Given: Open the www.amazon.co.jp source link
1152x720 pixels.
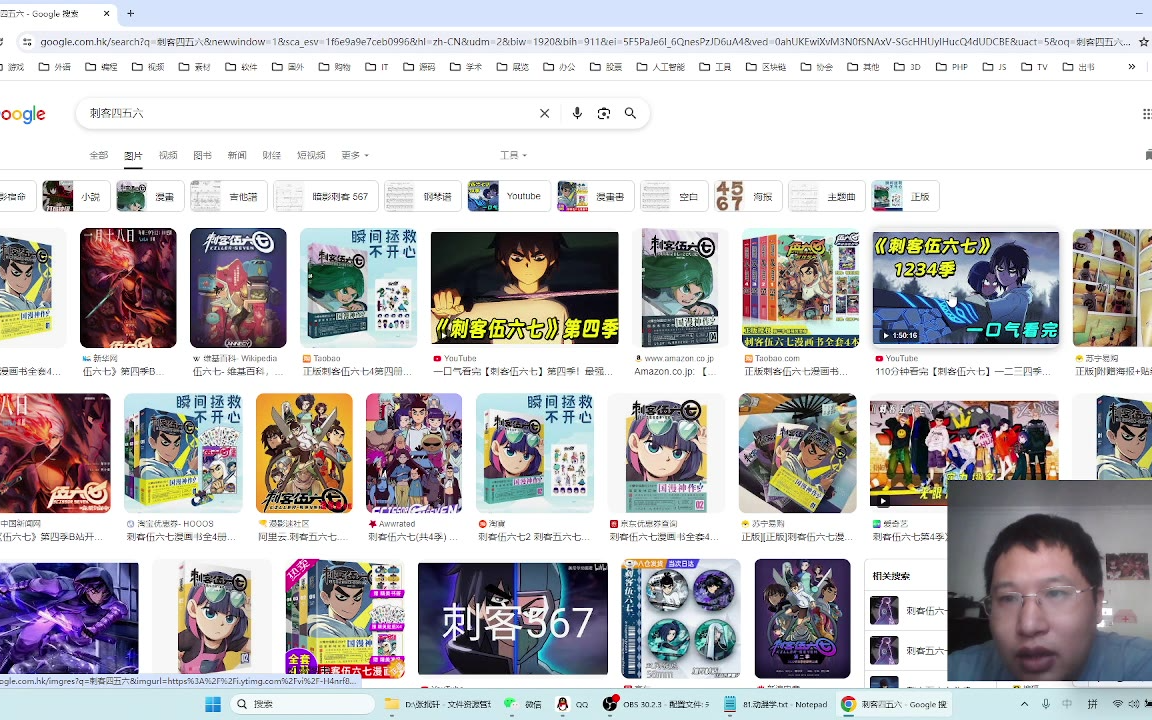Looking at the screenshot, I should click(674, 359).
